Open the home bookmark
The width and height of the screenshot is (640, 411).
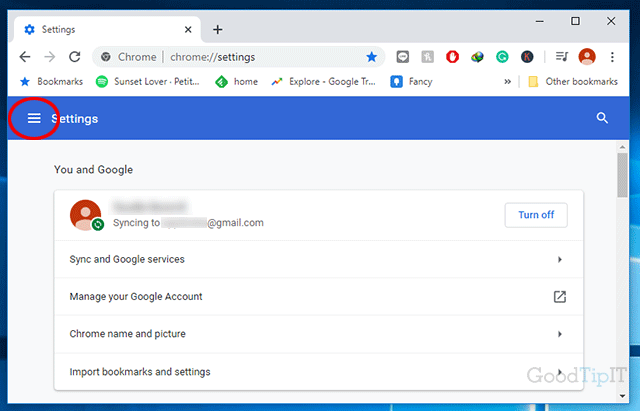tap(236, 82)
